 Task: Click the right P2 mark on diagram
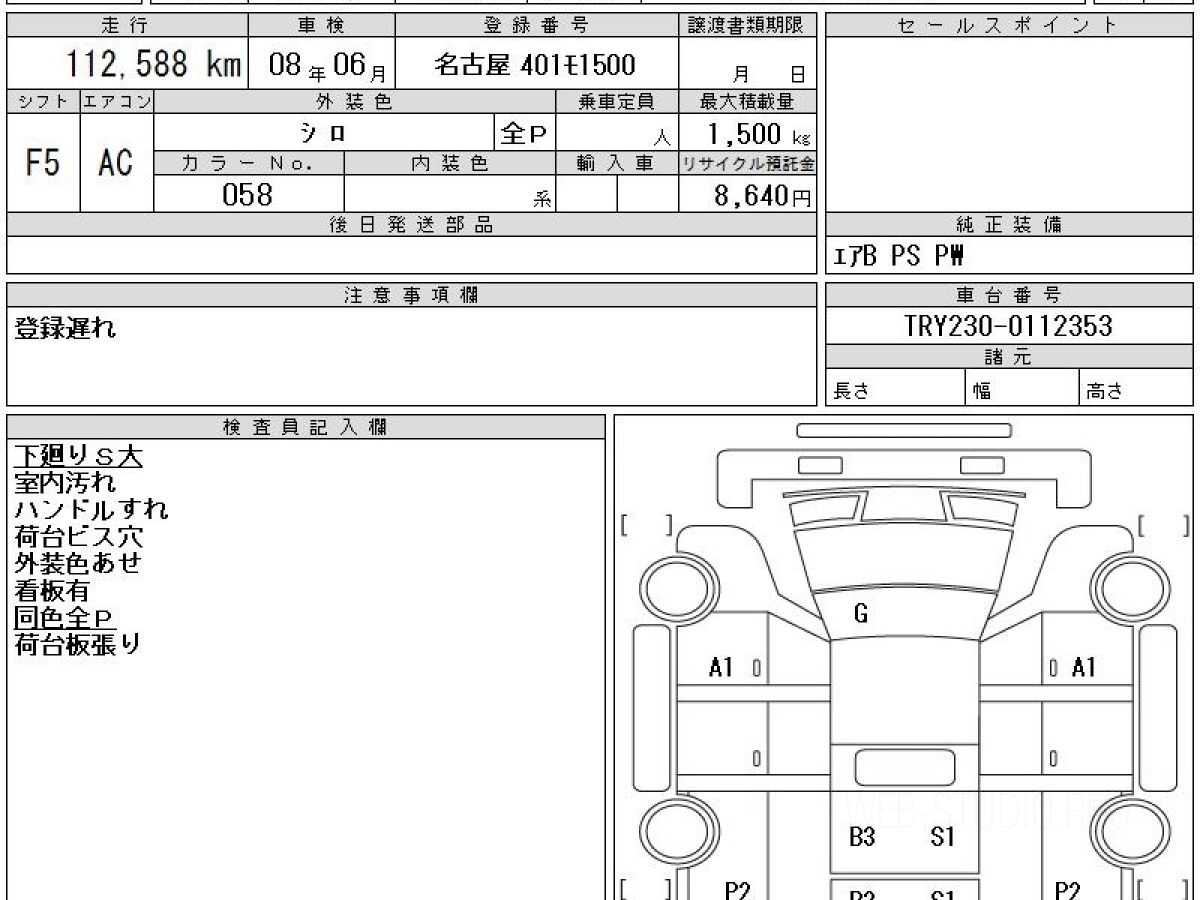[x=1067, y=889]
